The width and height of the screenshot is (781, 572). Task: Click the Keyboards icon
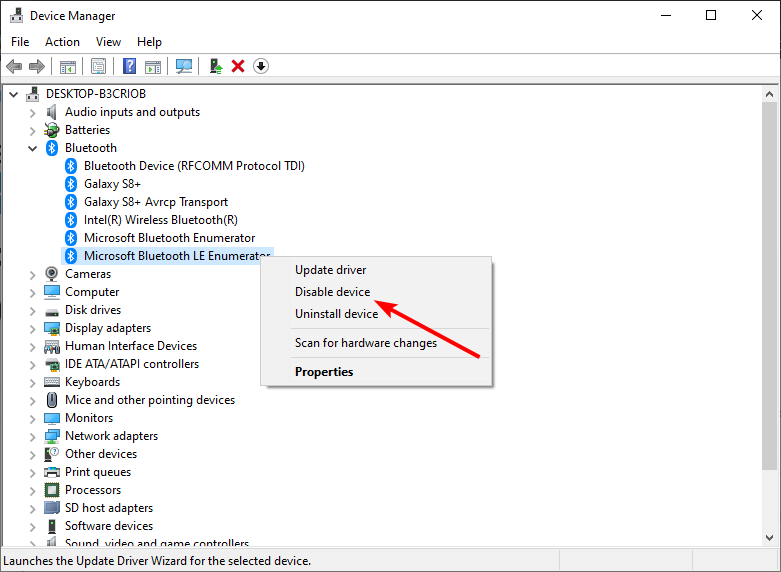point(52,382)
